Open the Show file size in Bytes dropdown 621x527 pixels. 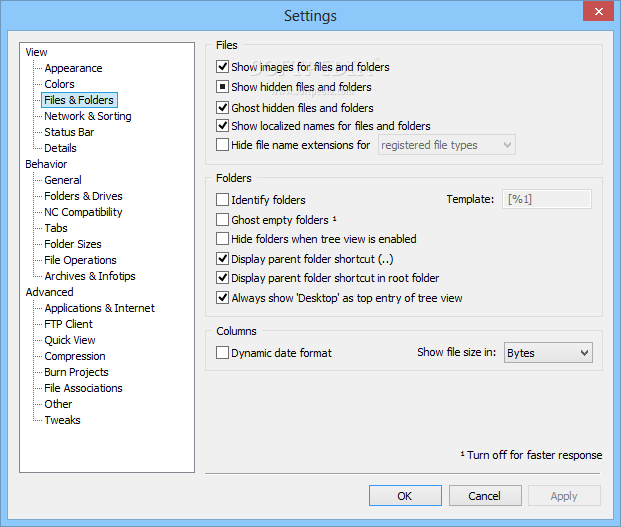pyautogui.click(x=548, y=352)
